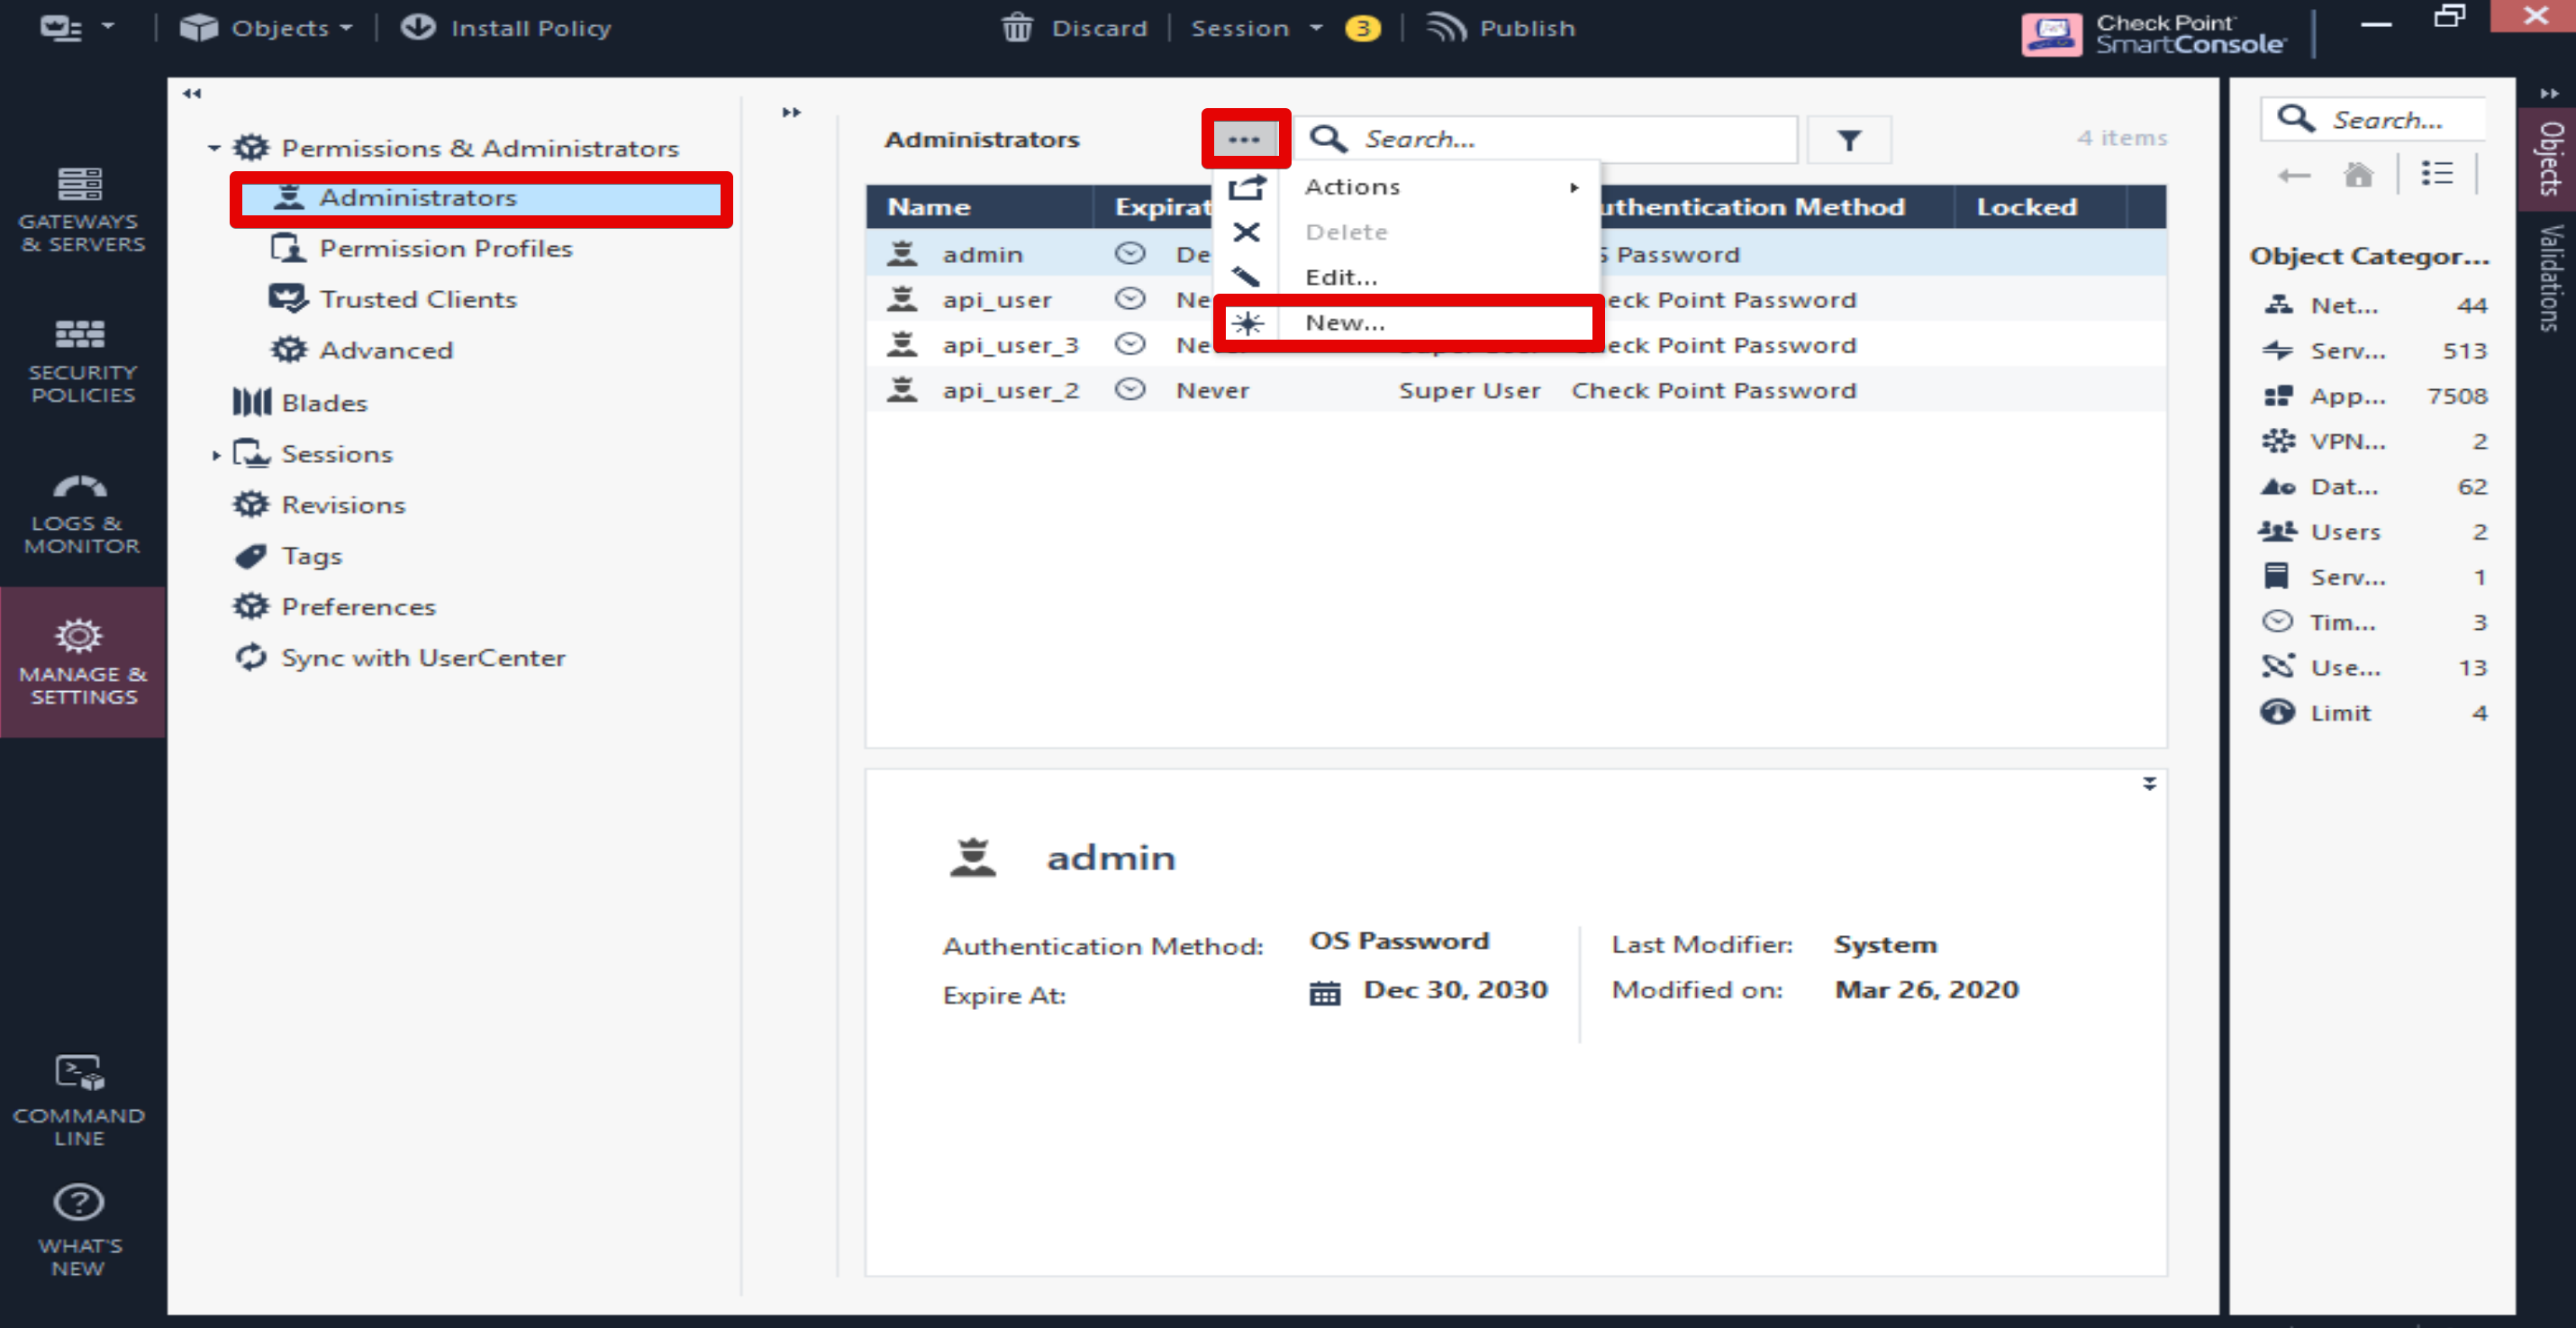Click Install Policy button
Viewport: 2576px width, 1328px height.
point(507,28)
